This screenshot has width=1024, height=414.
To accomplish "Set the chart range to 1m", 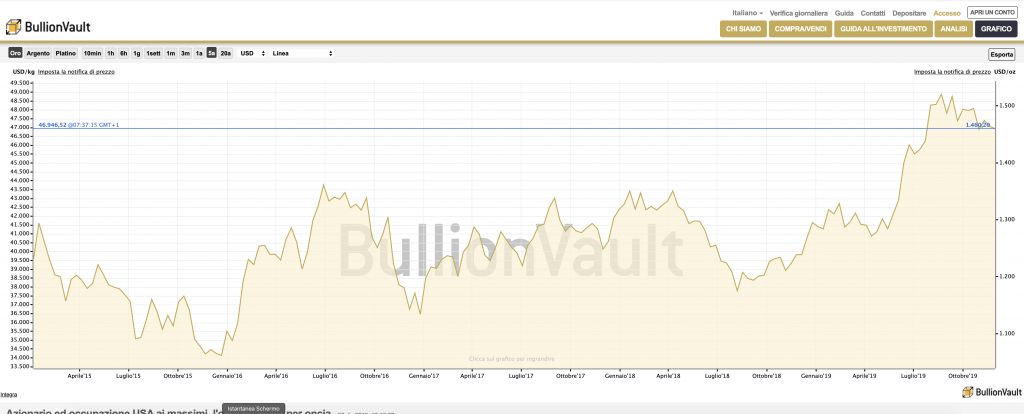I will [x=170, y=53].
